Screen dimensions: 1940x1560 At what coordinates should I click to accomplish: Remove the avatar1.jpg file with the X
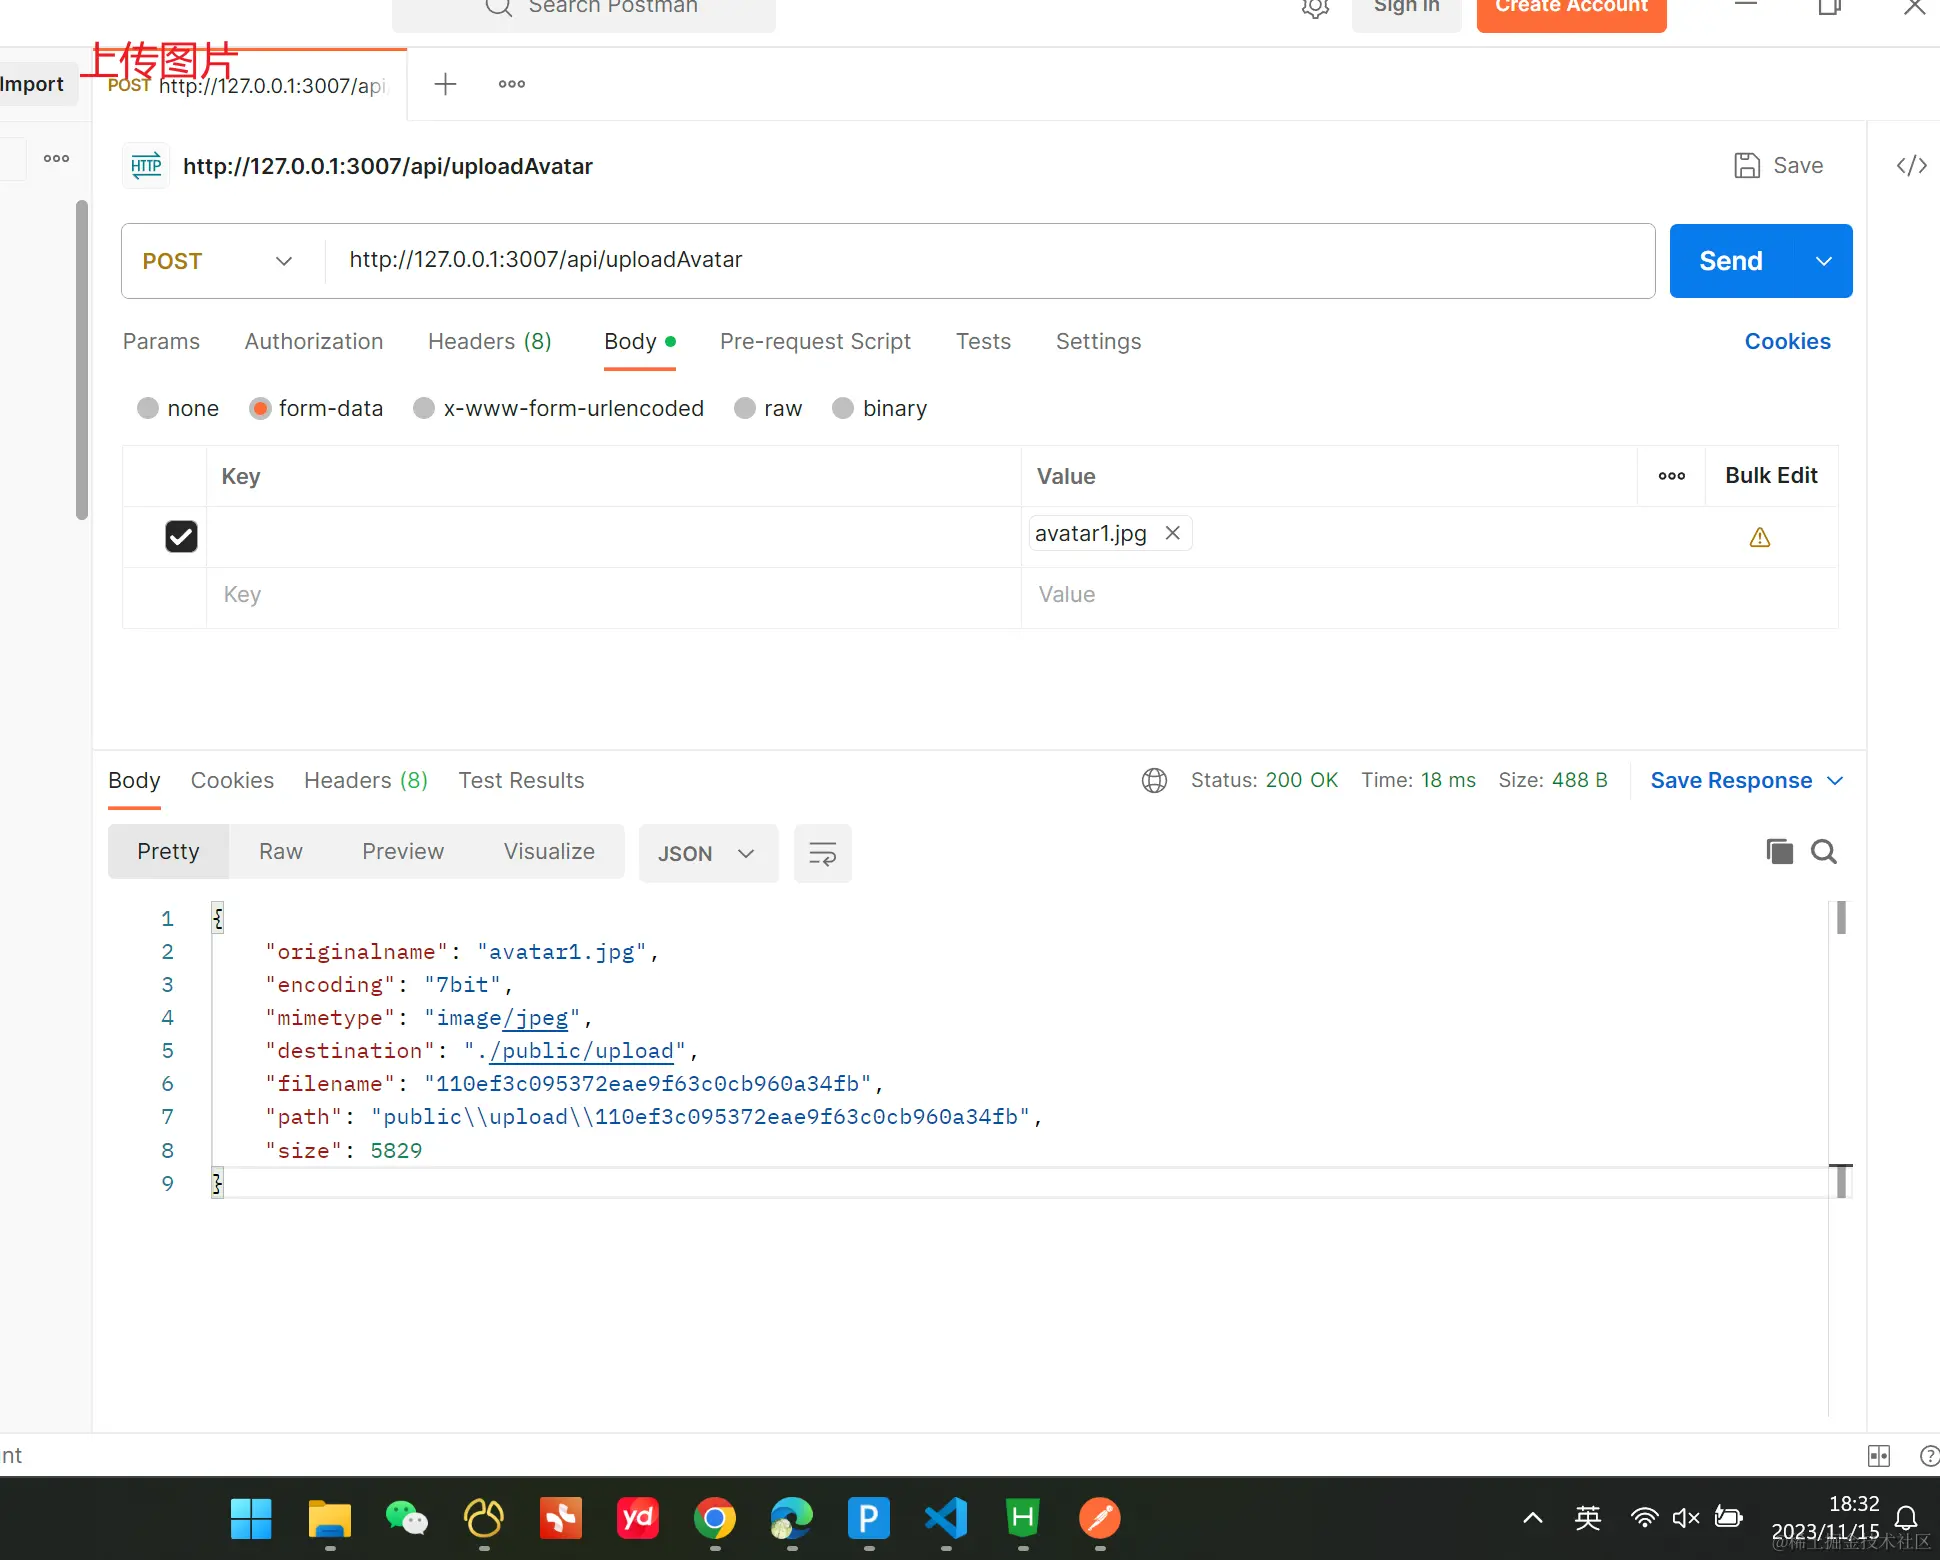point(1173,533)
